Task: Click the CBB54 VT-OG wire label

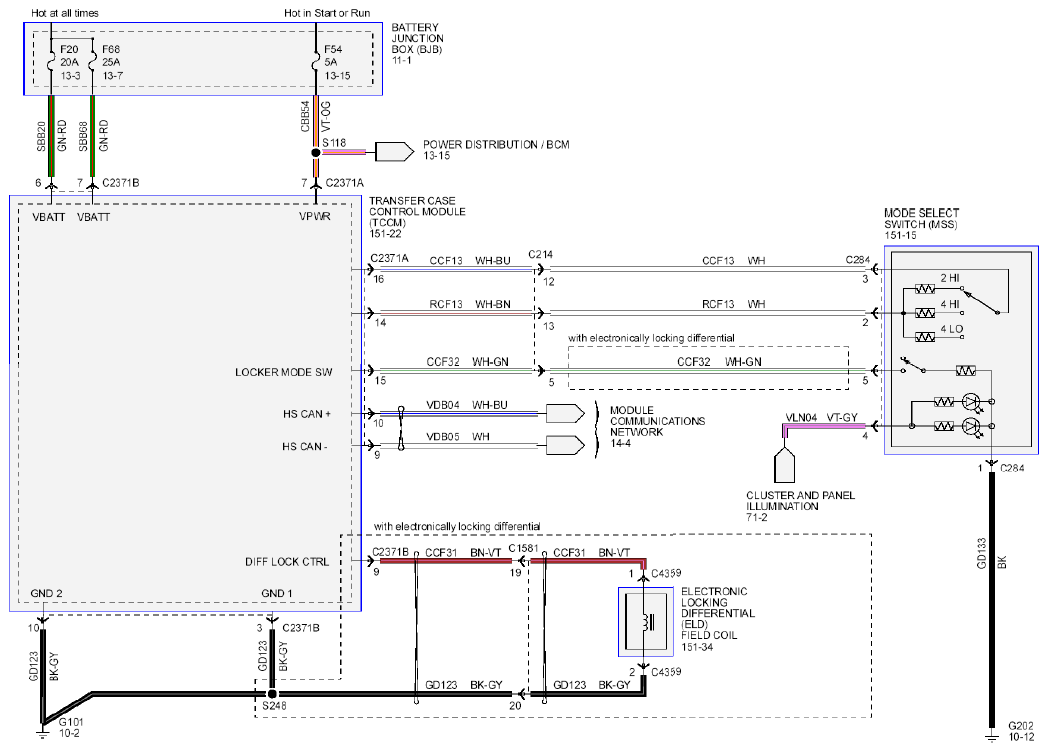Action: pyautogui.click(x=315, y=116)
